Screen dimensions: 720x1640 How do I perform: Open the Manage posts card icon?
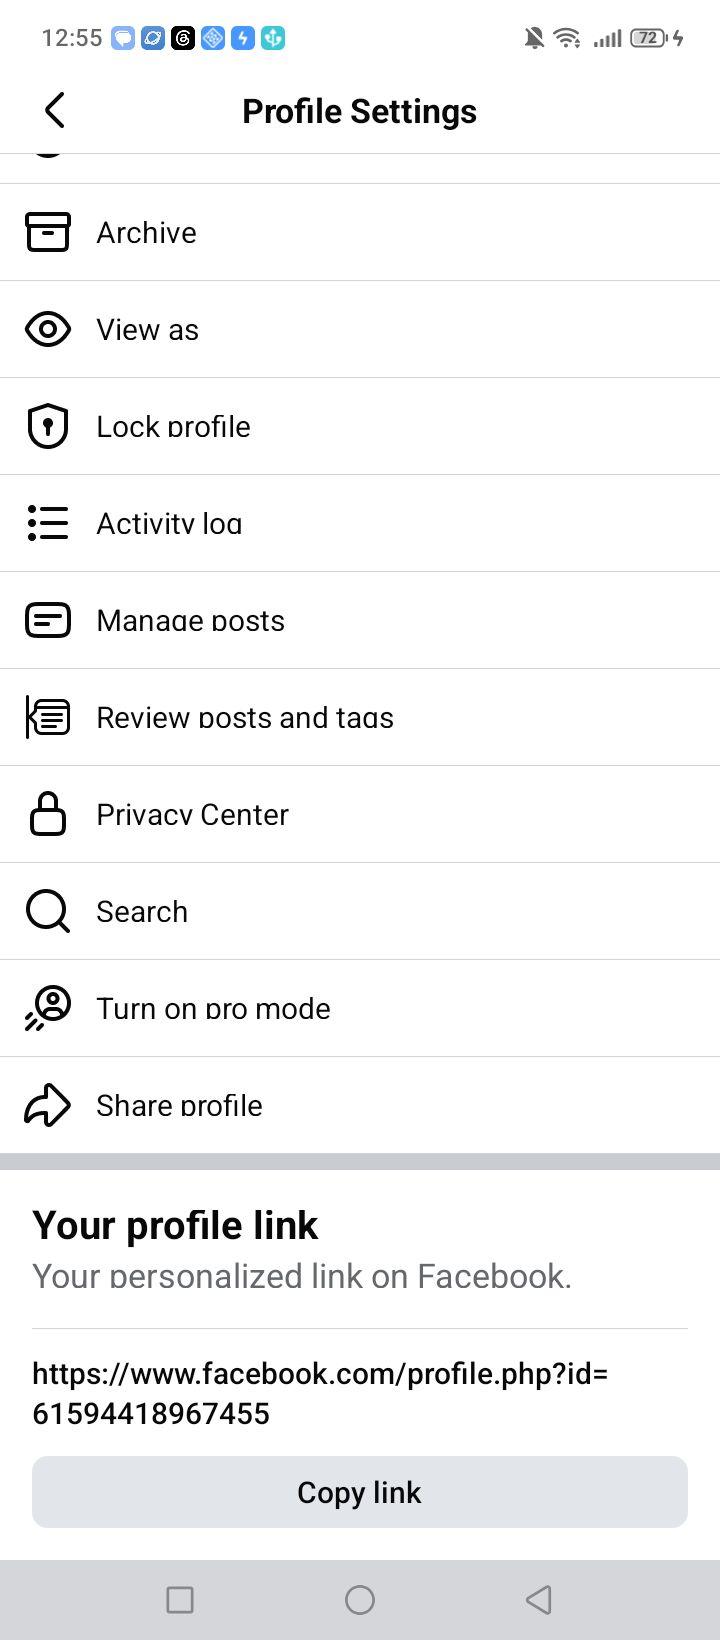[48, 620]
